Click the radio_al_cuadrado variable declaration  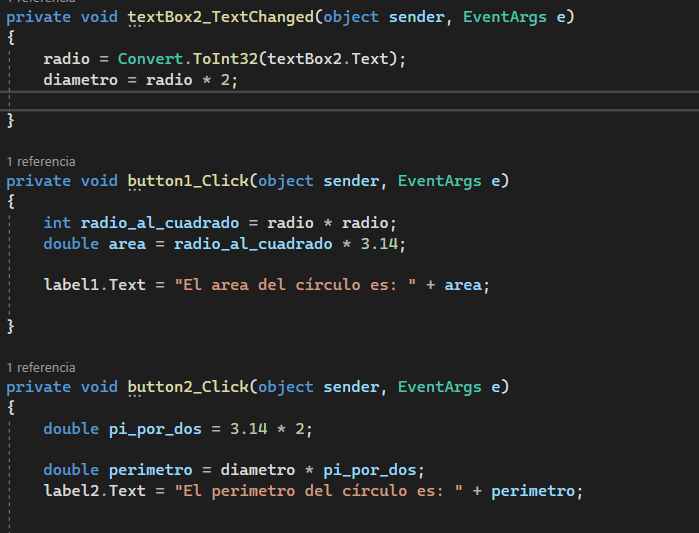tap(155, 222)
